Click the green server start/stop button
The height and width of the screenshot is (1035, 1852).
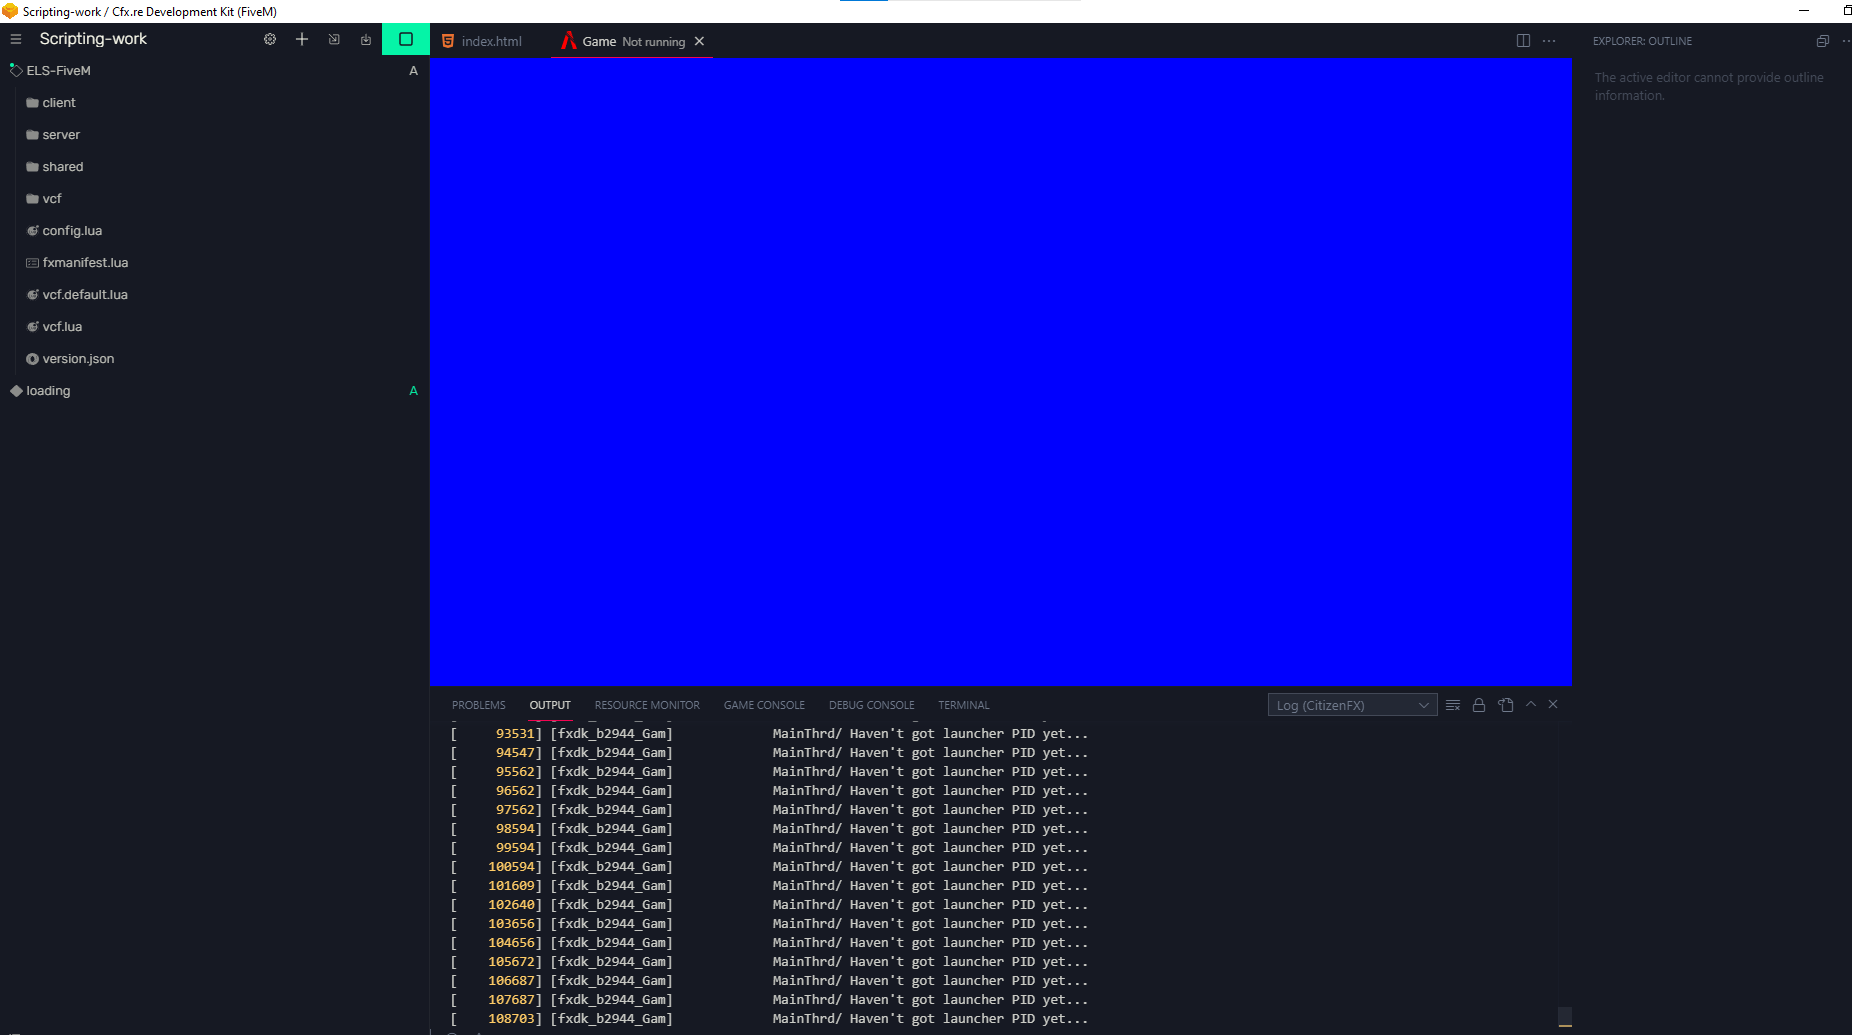(x=406, y=39)
